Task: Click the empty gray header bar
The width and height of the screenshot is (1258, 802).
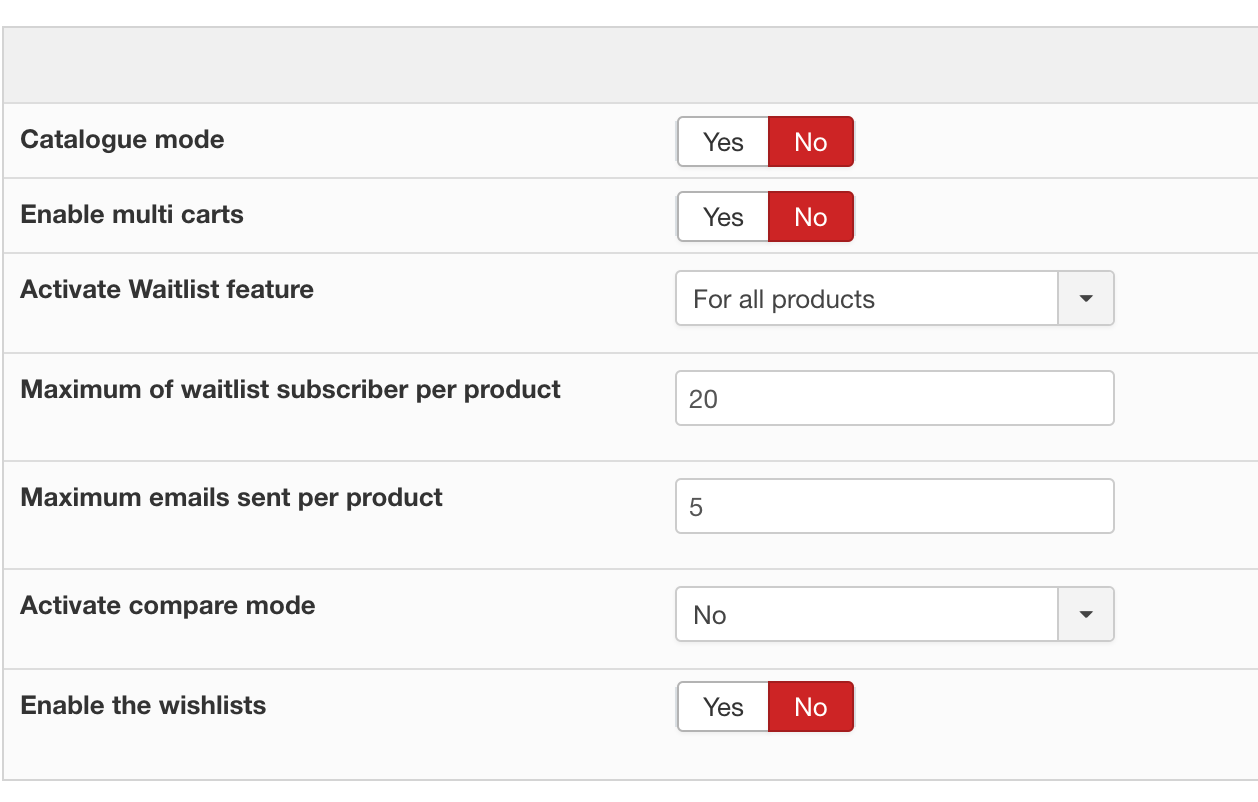Action: coord(630,66)
